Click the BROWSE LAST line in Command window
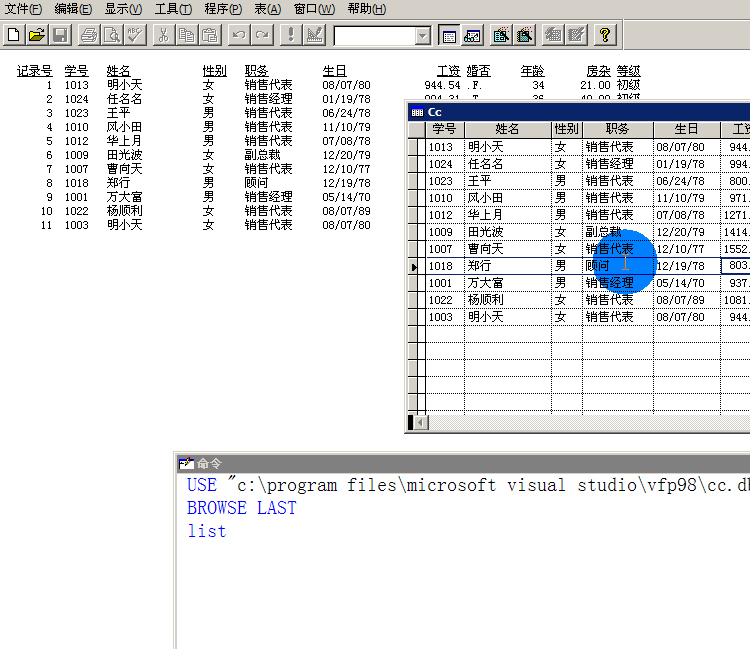This screenshot has width=750, height=649. tap(242, 508)
